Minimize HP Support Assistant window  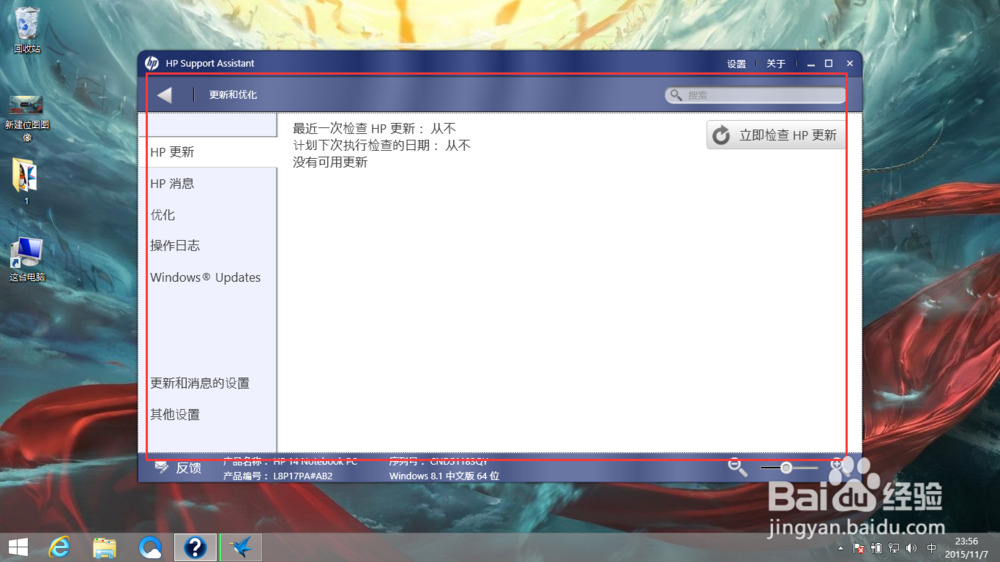(811, 64)
